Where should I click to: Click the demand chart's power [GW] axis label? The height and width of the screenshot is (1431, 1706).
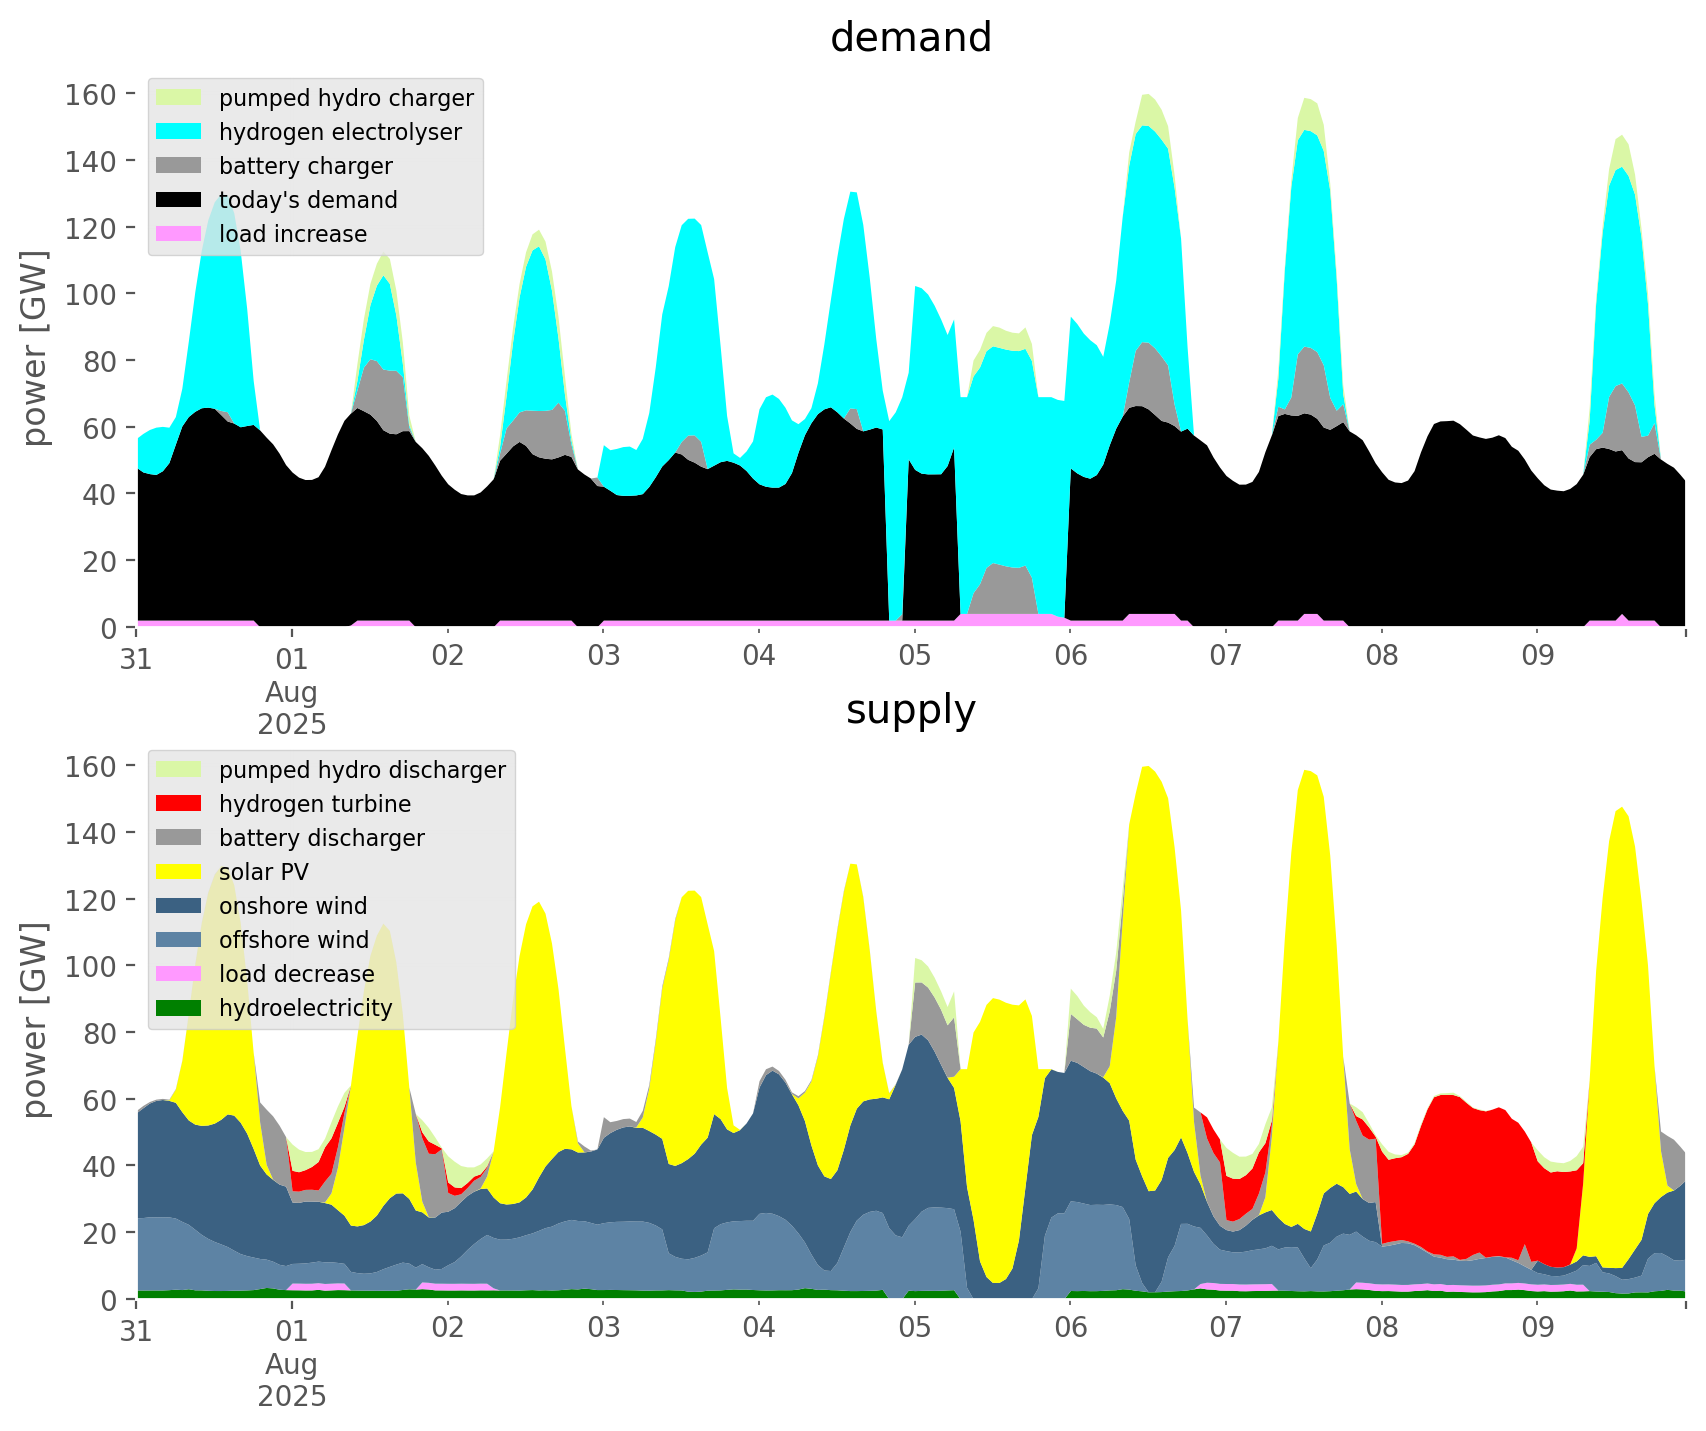pos(36,348)
